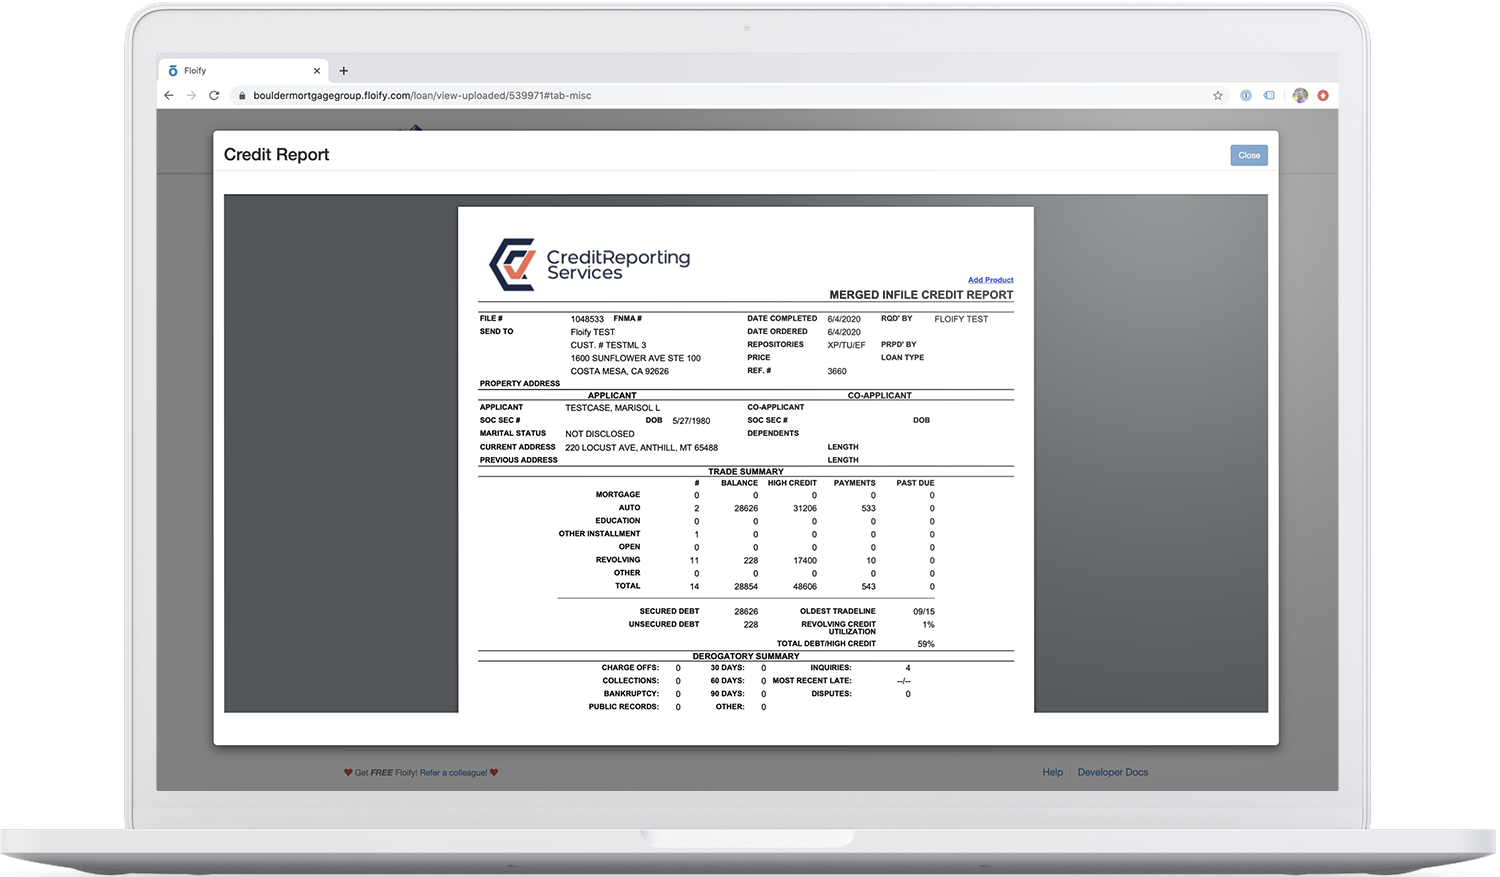Click the Add Product link
Viewport: 1500px width, 877px height.
point(990,280)
